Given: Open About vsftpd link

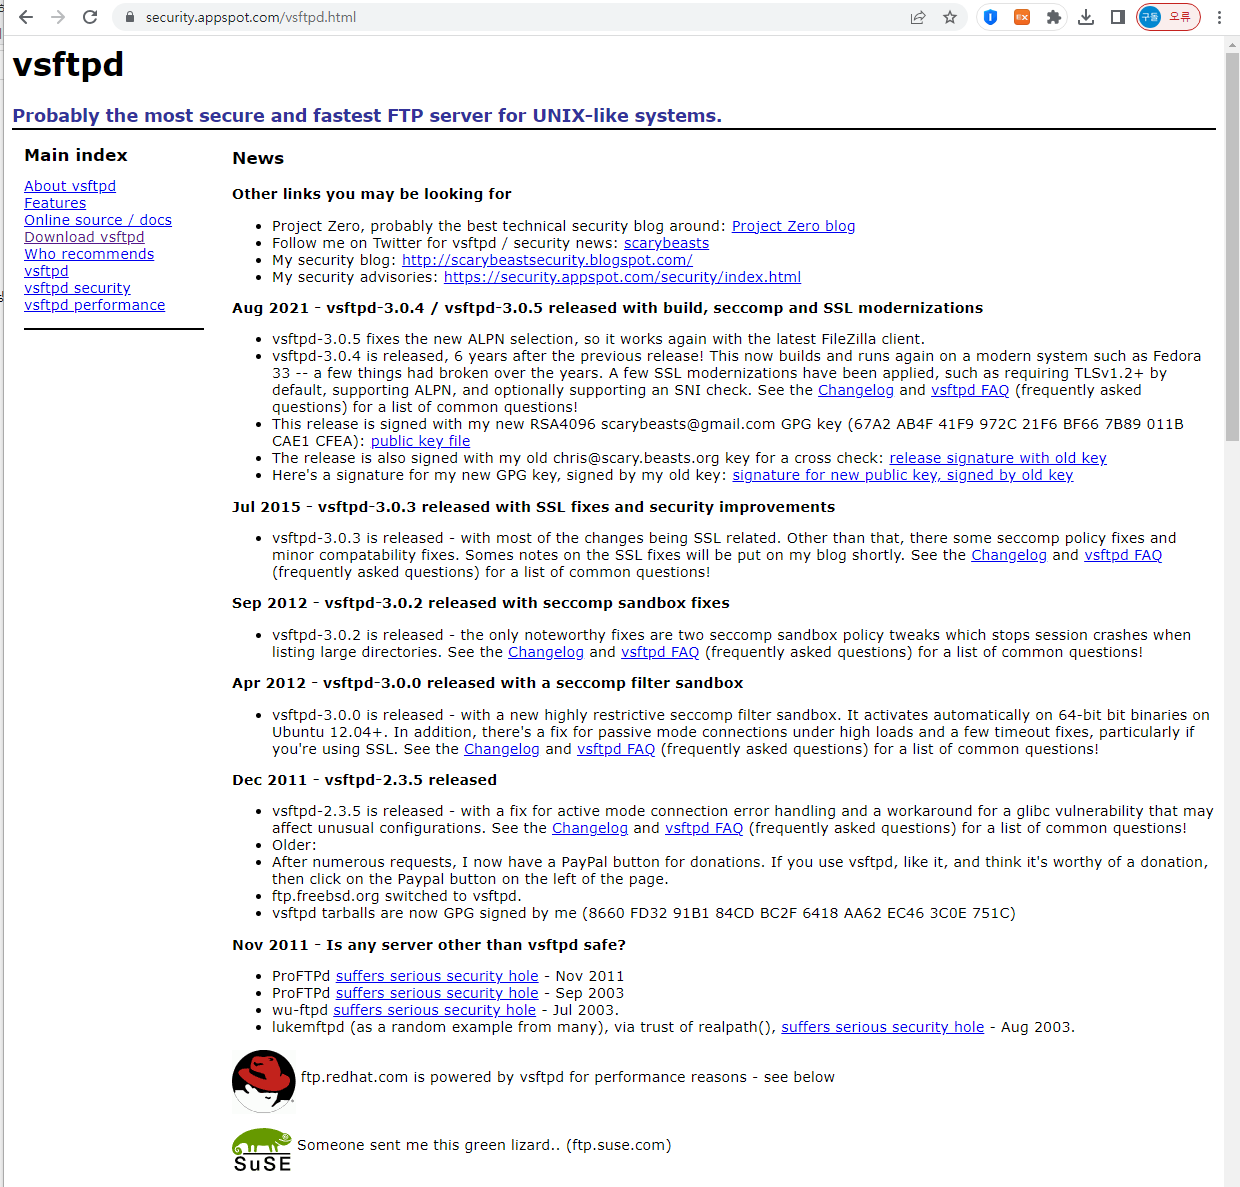Looking at the screenshot, I should tap(70, 186).
